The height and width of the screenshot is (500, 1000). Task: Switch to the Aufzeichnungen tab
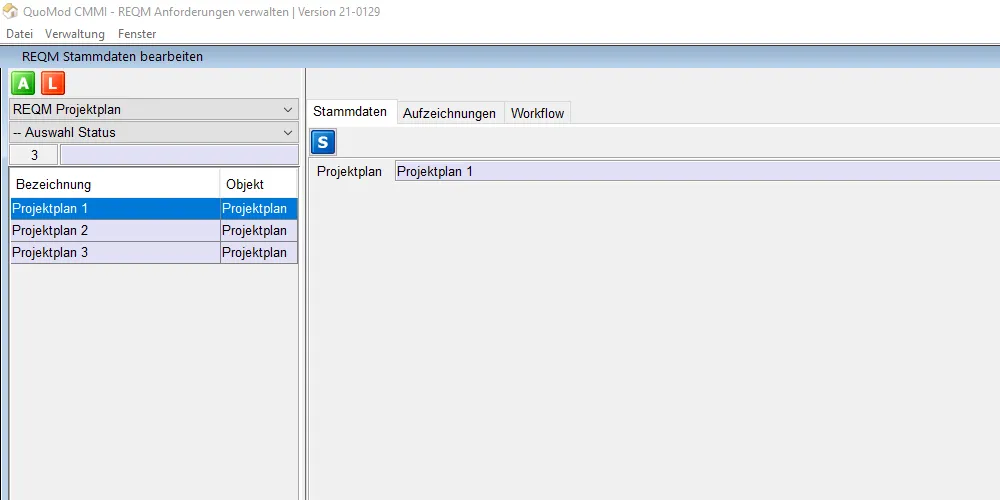(449, 114)
